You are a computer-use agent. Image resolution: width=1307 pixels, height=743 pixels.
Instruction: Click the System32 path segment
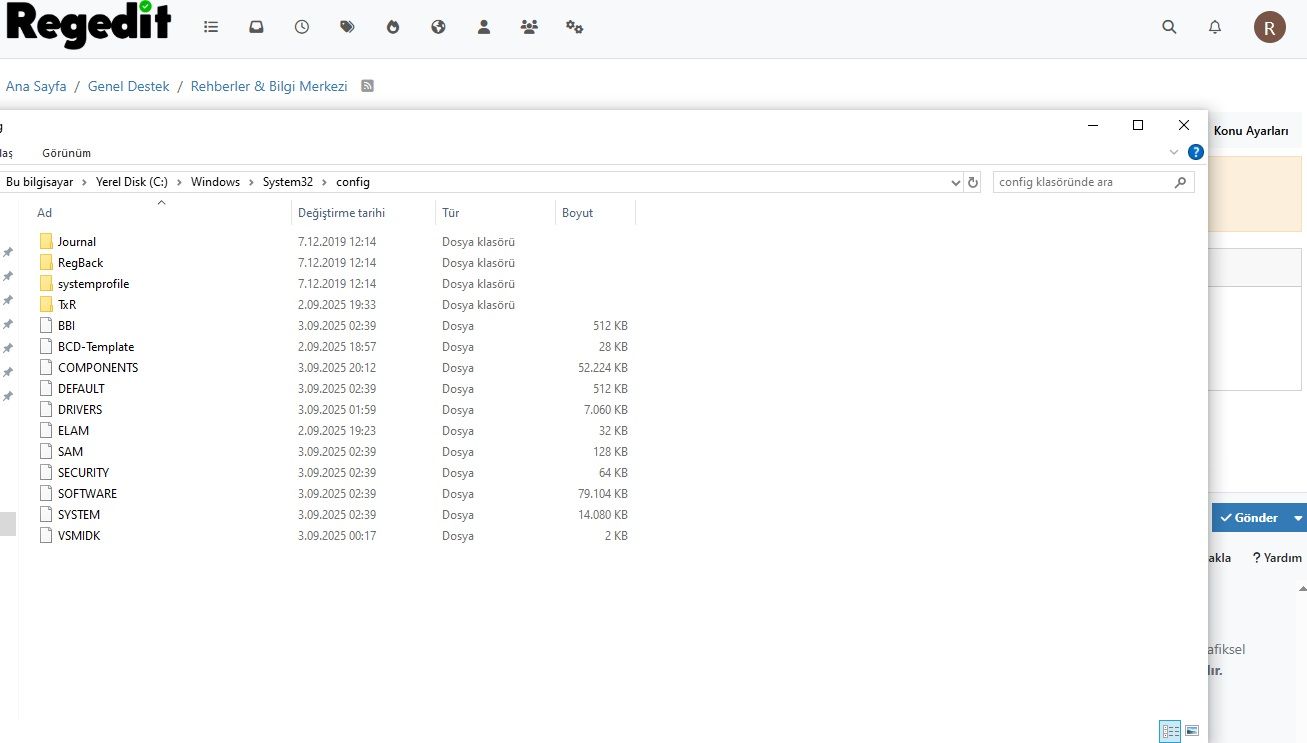point(288,182)
